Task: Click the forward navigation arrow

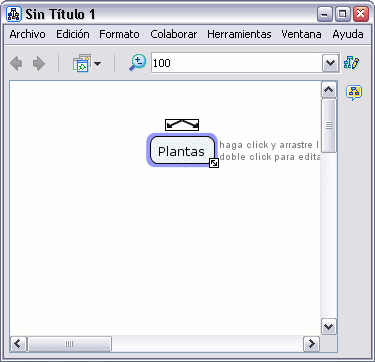Action: tap(39, 63)
